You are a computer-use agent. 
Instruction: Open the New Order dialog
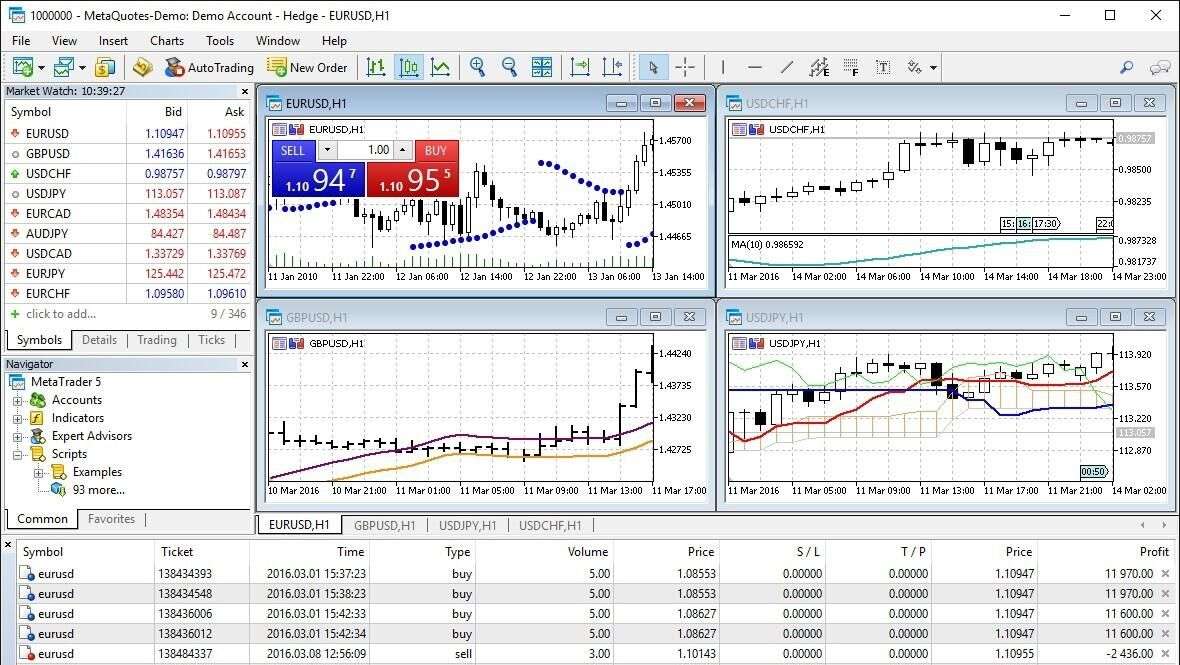(307, 68)
